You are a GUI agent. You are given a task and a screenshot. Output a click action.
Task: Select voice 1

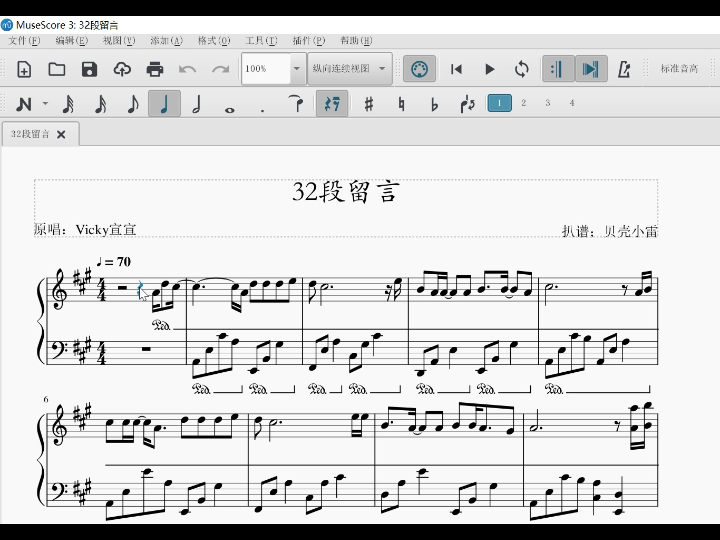(x=500, y=103)
